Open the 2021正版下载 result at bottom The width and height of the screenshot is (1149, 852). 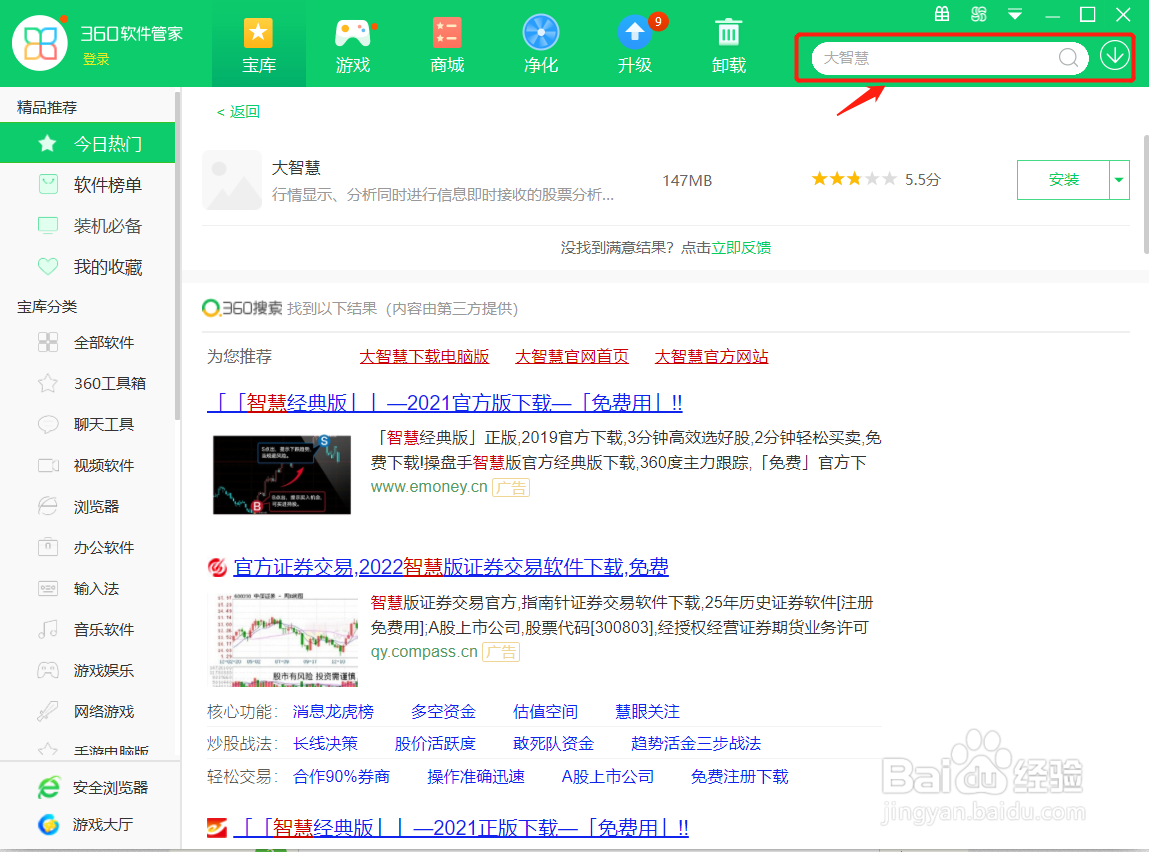click(461, 828)
